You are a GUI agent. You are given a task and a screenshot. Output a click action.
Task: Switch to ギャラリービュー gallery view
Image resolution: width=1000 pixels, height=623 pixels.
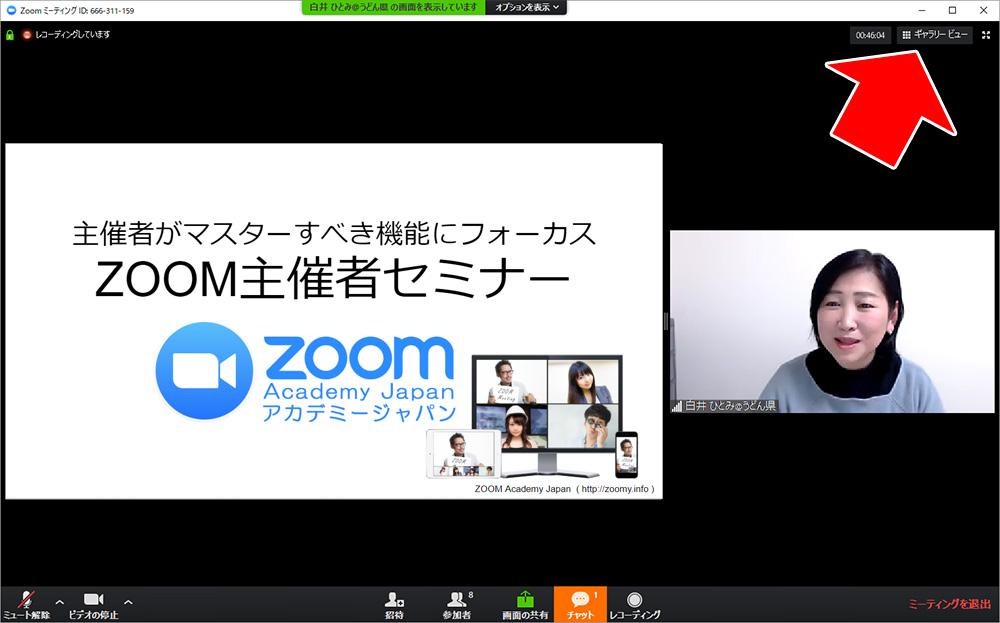pos(935,35)
